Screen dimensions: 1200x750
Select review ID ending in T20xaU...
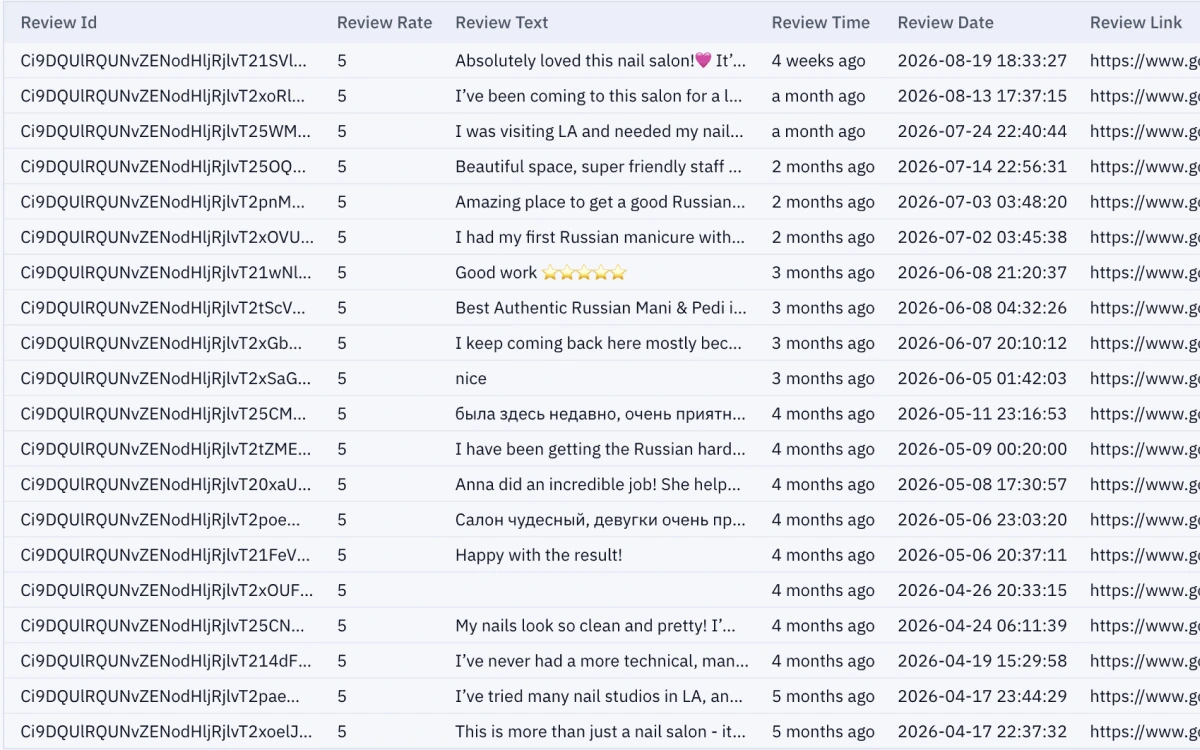pos(166,485)
